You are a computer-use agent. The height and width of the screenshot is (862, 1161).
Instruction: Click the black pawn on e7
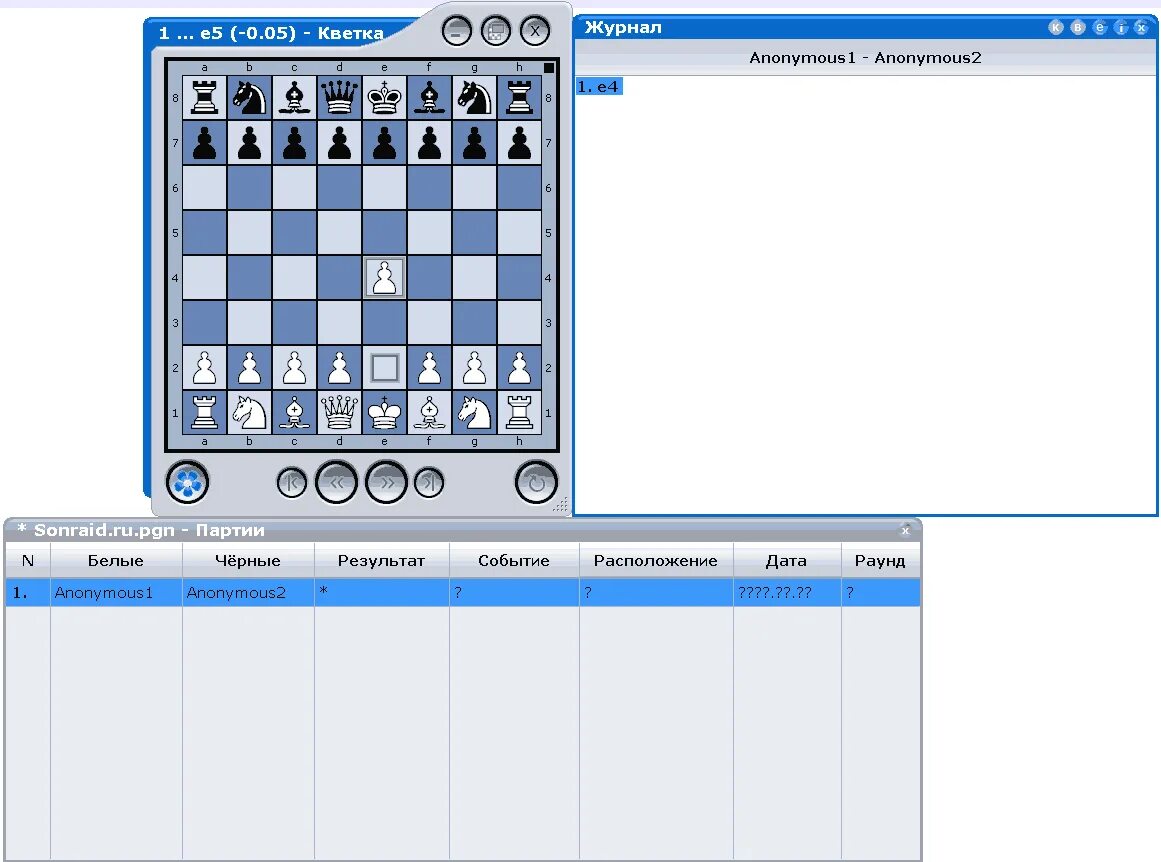384,143
